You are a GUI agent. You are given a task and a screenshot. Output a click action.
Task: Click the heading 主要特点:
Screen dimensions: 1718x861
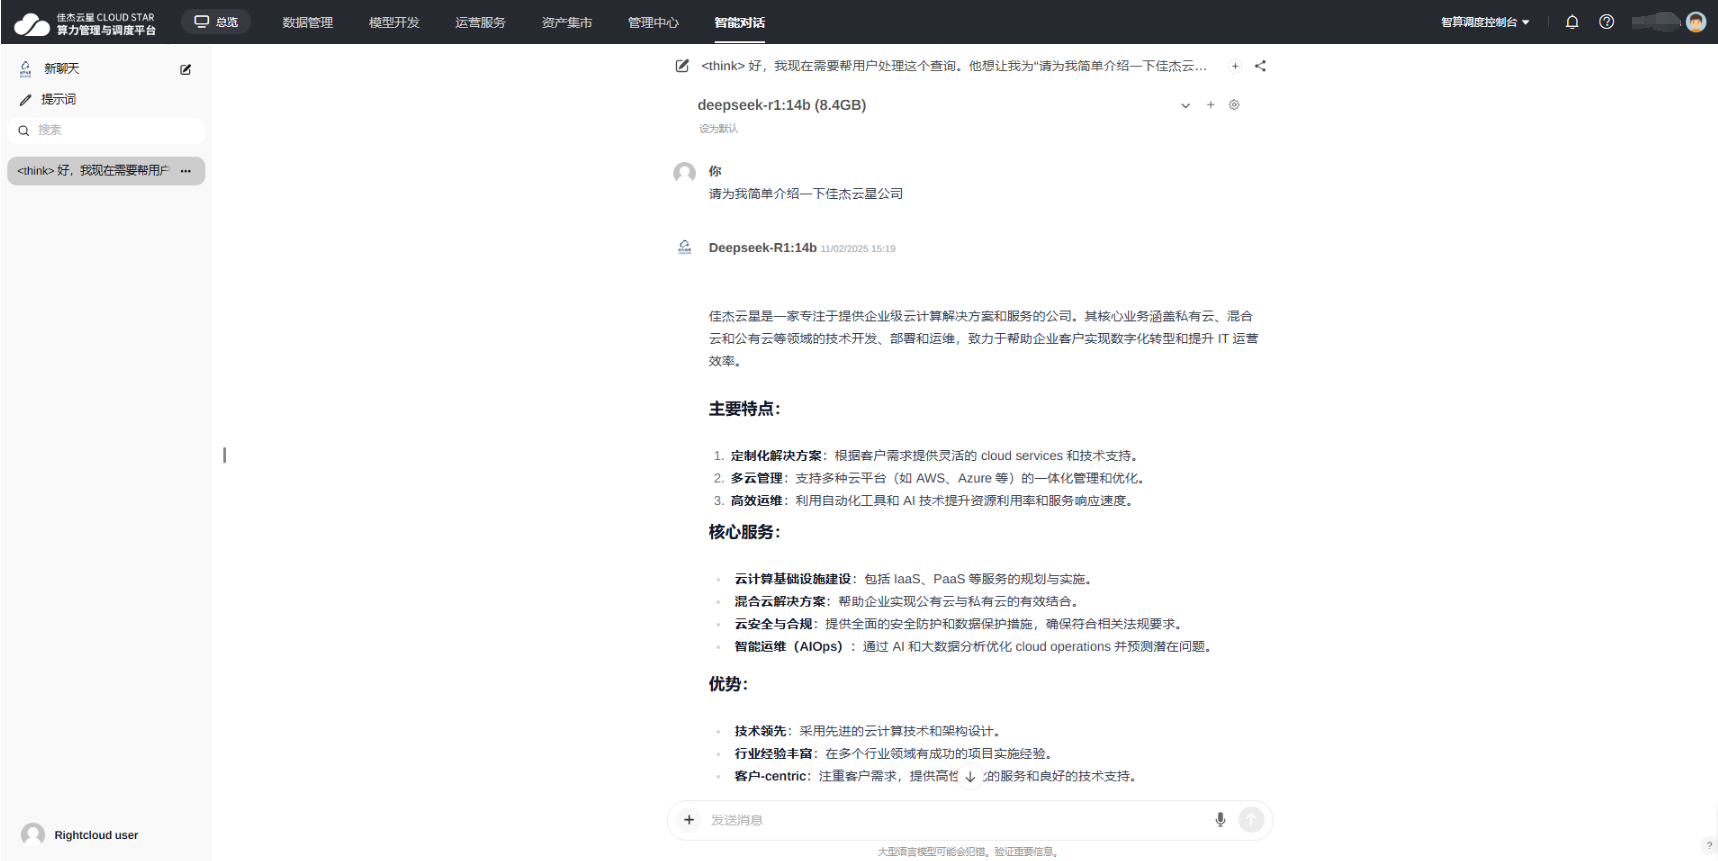[745, 409]
